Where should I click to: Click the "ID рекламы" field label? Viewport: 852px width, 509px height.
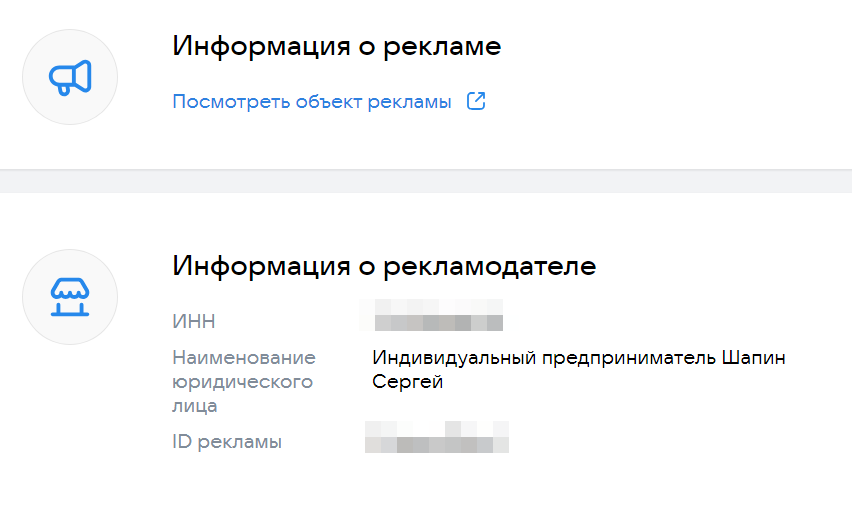point(227,441)
